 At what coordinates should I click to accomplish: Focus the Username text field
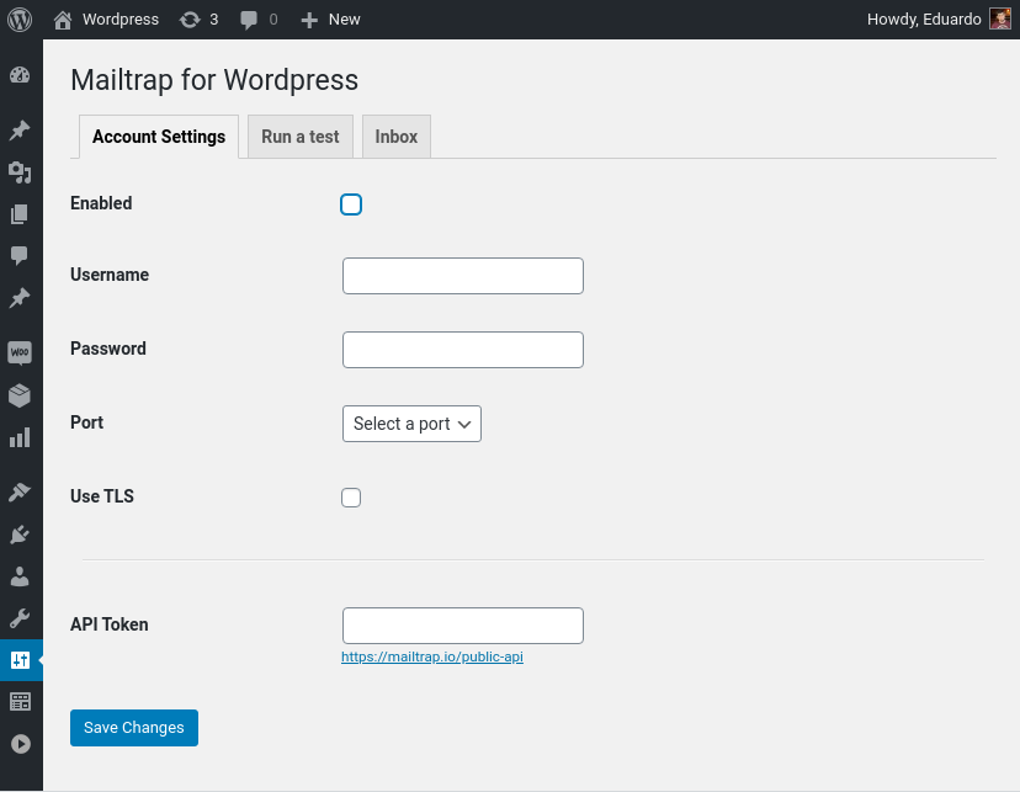(x=463, y=276)
